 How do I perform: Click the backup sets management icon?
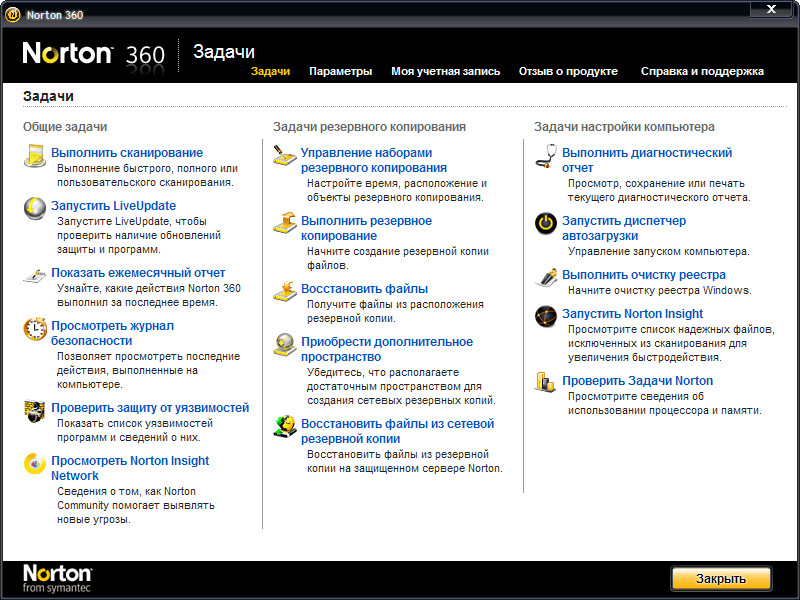284,155
